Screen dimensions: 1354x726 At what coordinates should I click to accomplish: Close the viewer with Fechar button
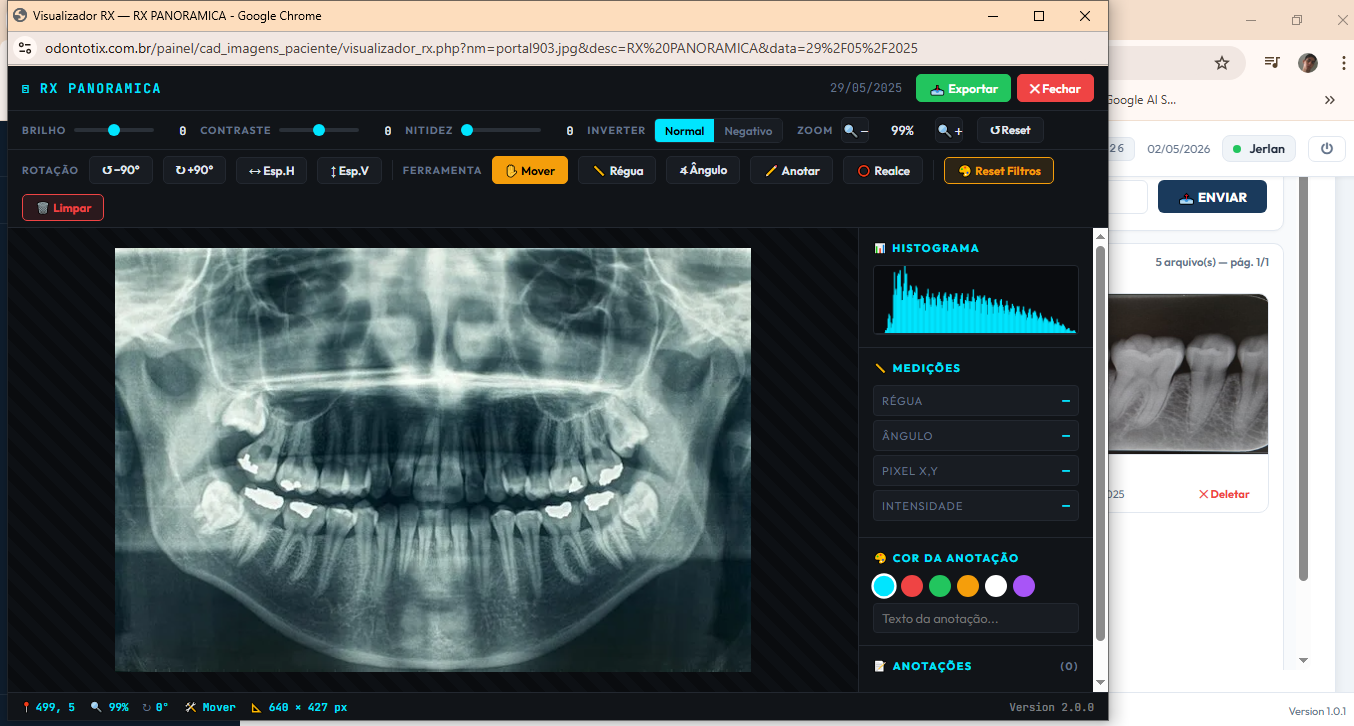point(1055,88)
